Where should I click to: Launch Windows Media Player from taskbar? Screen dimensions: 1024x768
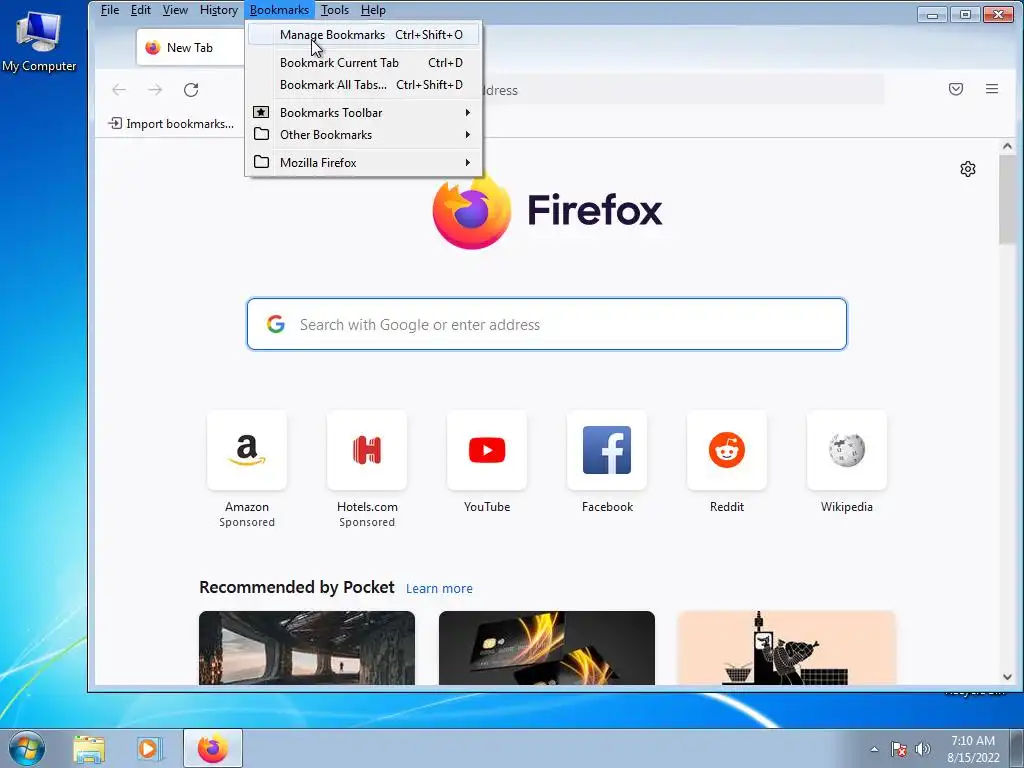(148, 748)
